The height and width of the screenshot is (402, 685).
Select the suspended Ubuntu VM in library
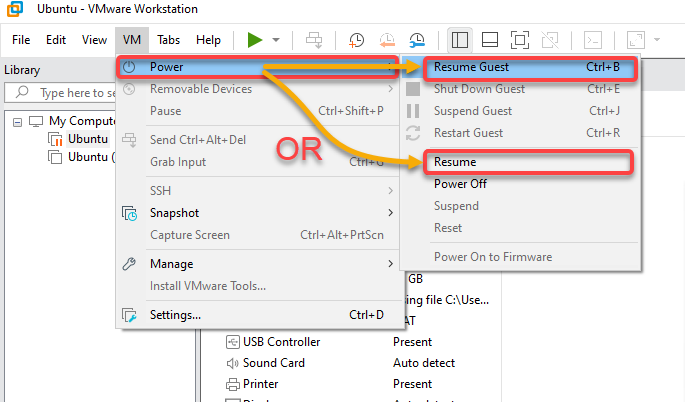tap(88, 139)
